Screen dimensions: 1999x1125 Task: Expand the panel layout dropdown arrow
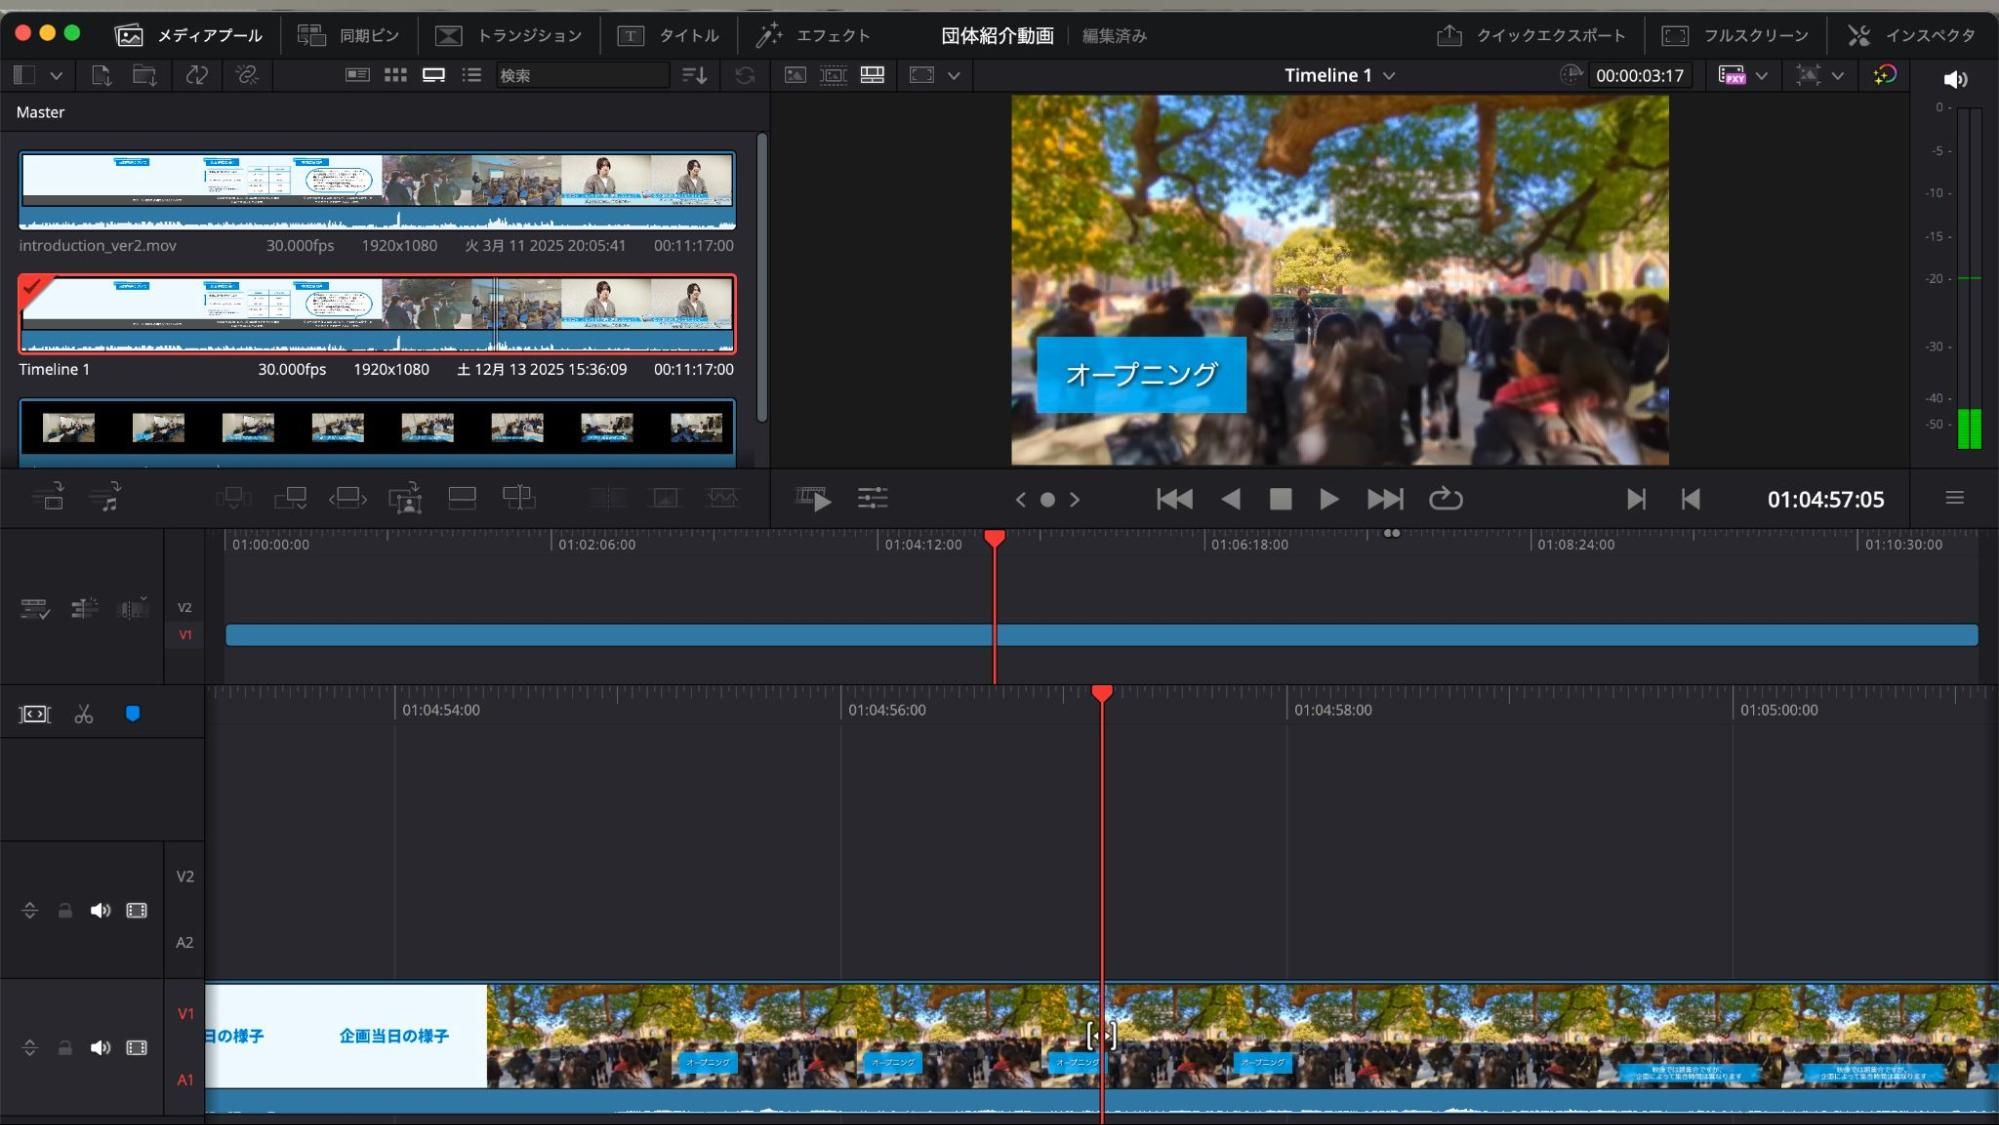click(x=56, y=75)
